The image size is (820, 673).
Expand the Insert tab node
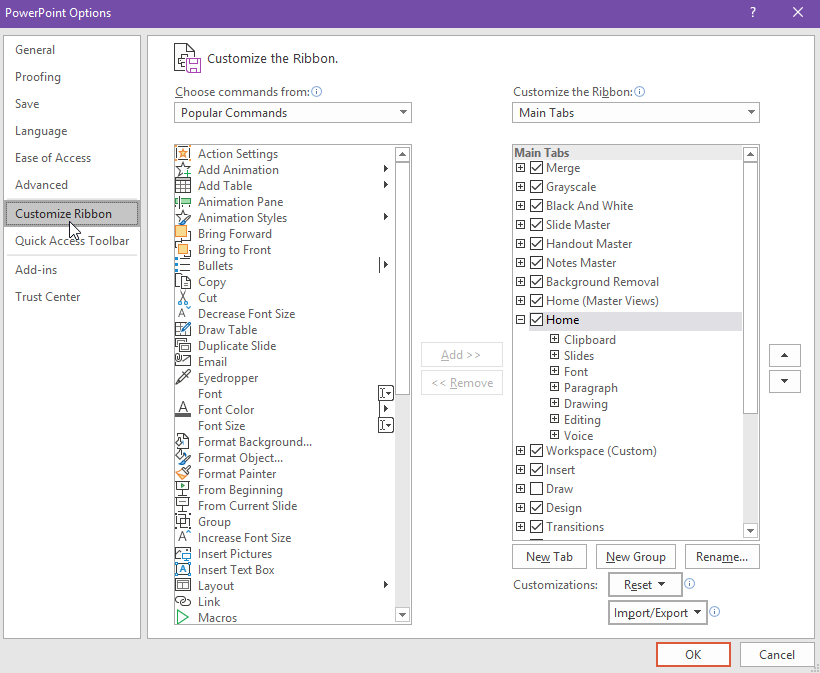tap(520, 470)
